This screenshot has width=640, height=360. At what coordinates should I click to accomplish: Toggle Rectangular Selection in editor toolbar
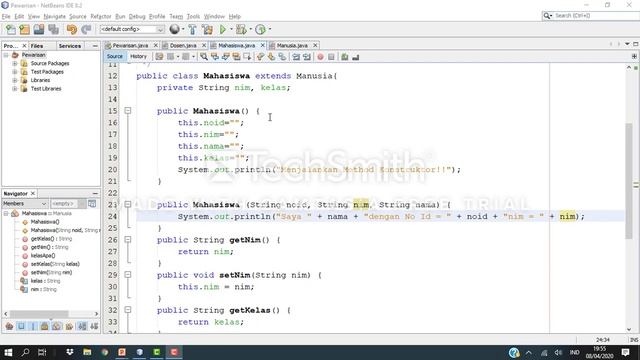247,57
